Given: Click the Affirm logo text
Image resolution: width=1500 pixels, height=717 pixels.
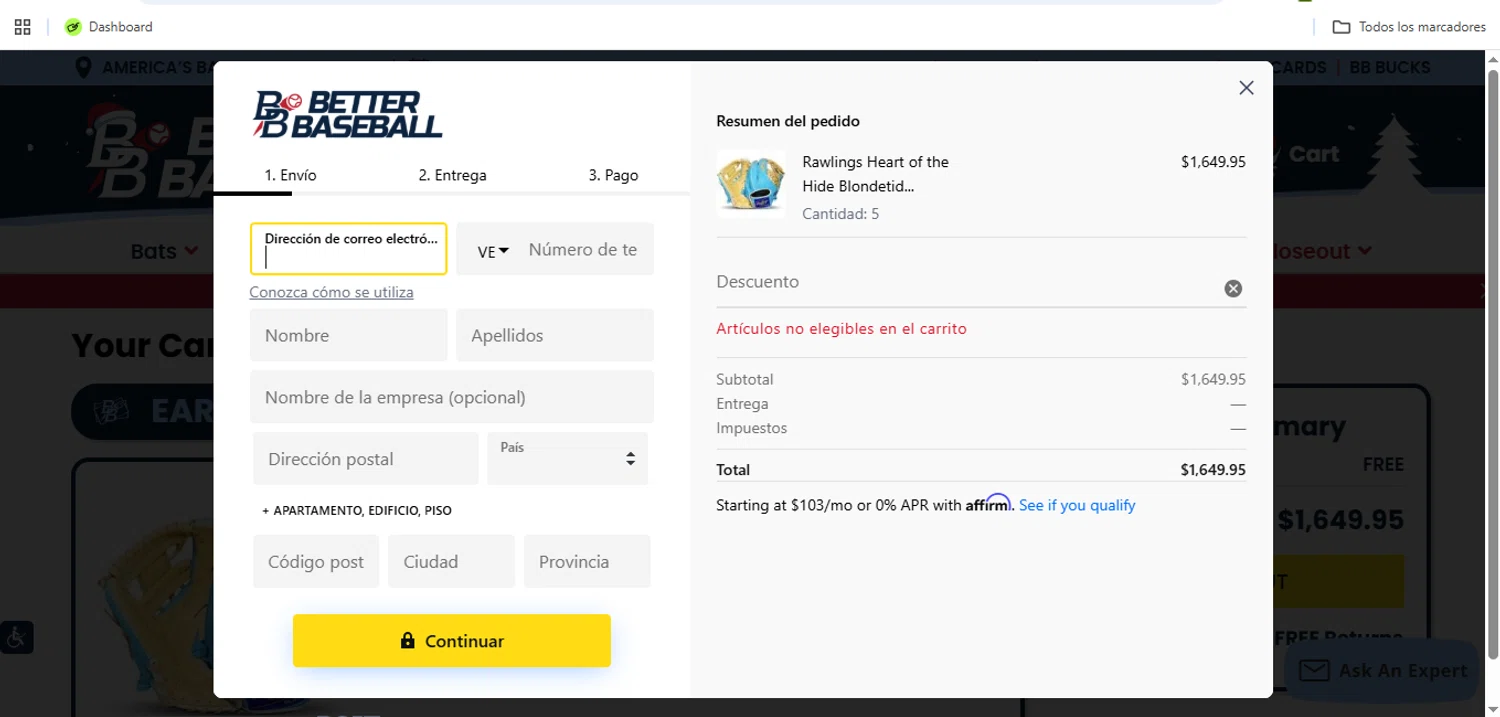Looking at the screenshot, I should pyautogui.click(x=988, y=503).
